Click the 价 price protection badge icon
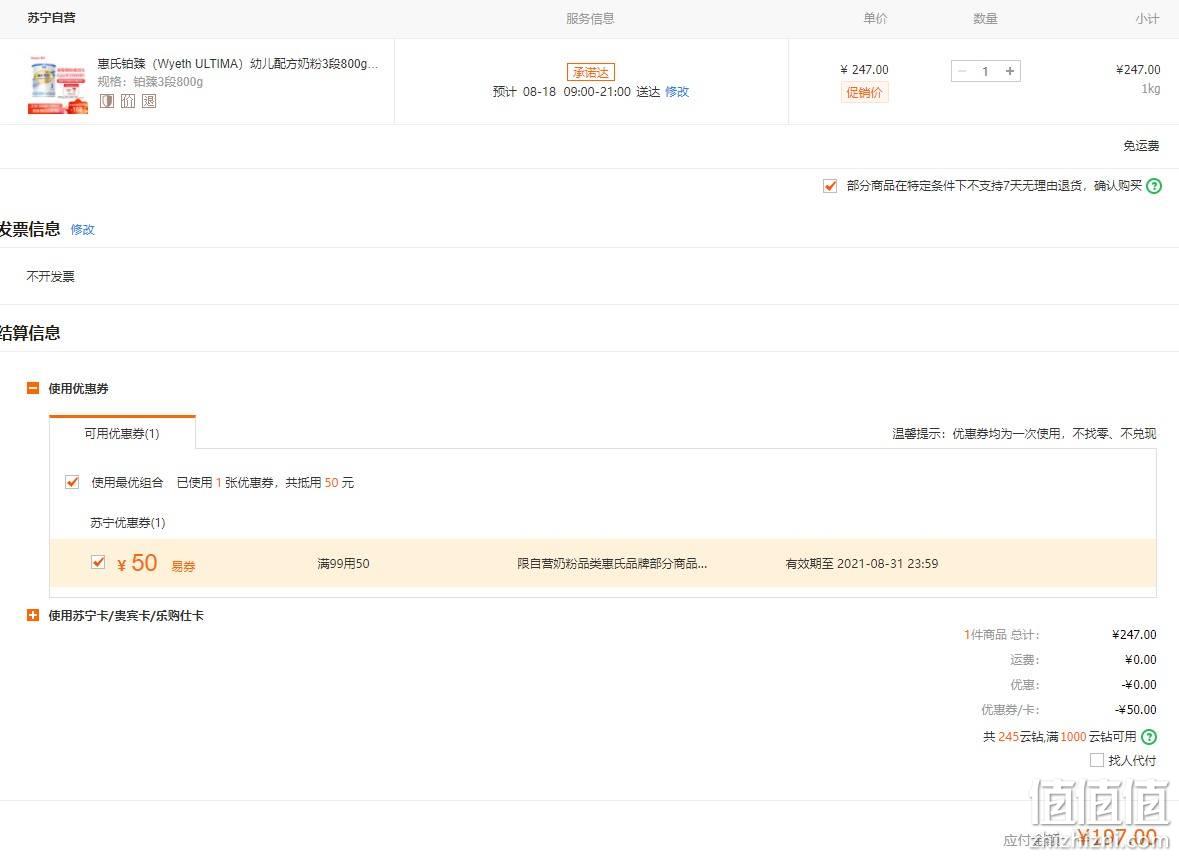The image size is (1179, 858). 128,101
